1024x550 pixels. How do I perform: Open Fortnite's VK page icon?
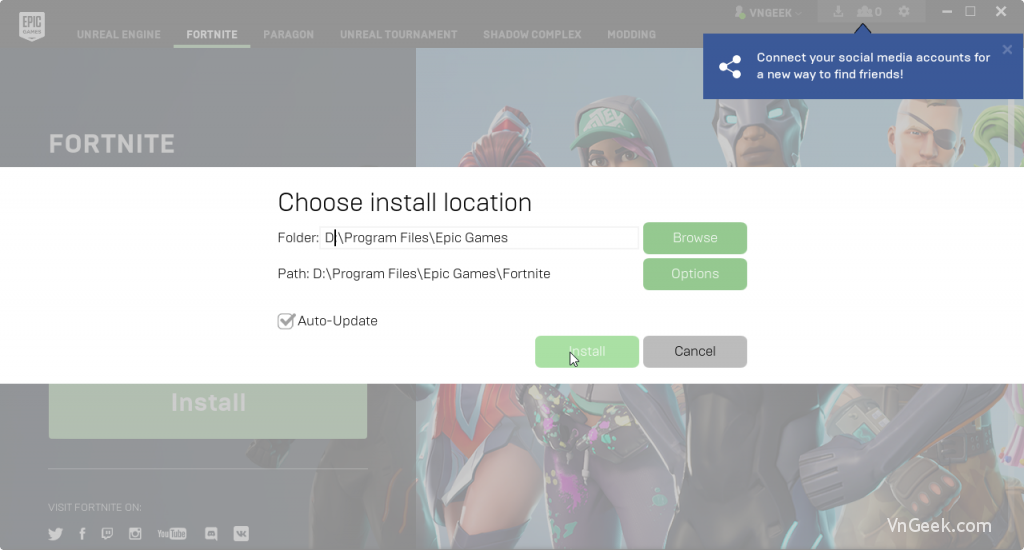[241, 534]
